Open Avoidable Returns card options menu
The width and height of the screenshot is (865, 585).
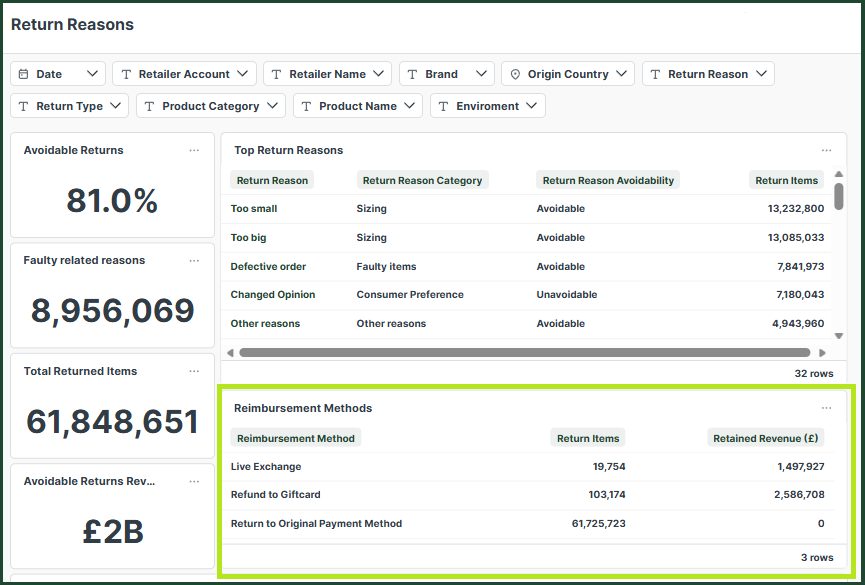[194, 150]
